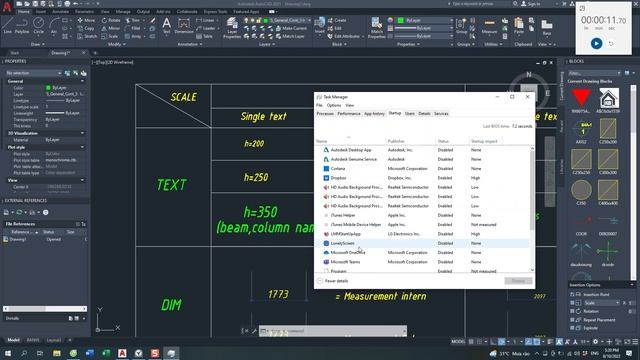The height and width of the screenshot is (360, 640).
Task: Toggle the Scale checkbox in Insertion Options
Action: [x=572, y=303]
